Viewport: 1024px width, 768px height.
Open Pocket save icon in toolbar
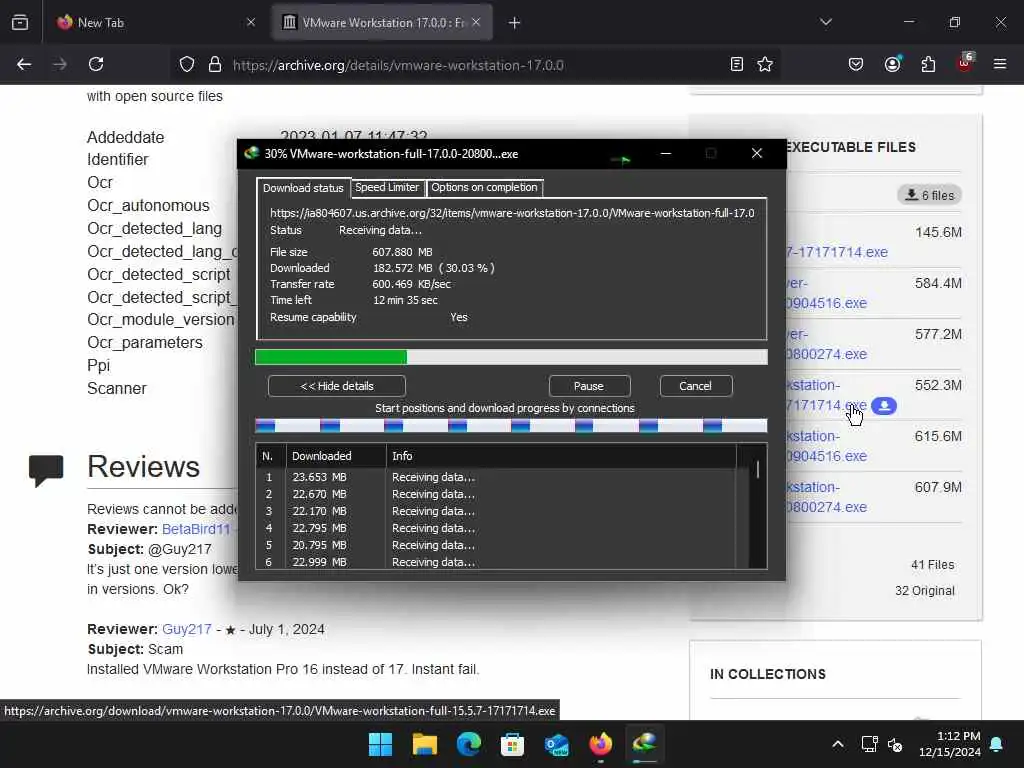coord(856,65)
